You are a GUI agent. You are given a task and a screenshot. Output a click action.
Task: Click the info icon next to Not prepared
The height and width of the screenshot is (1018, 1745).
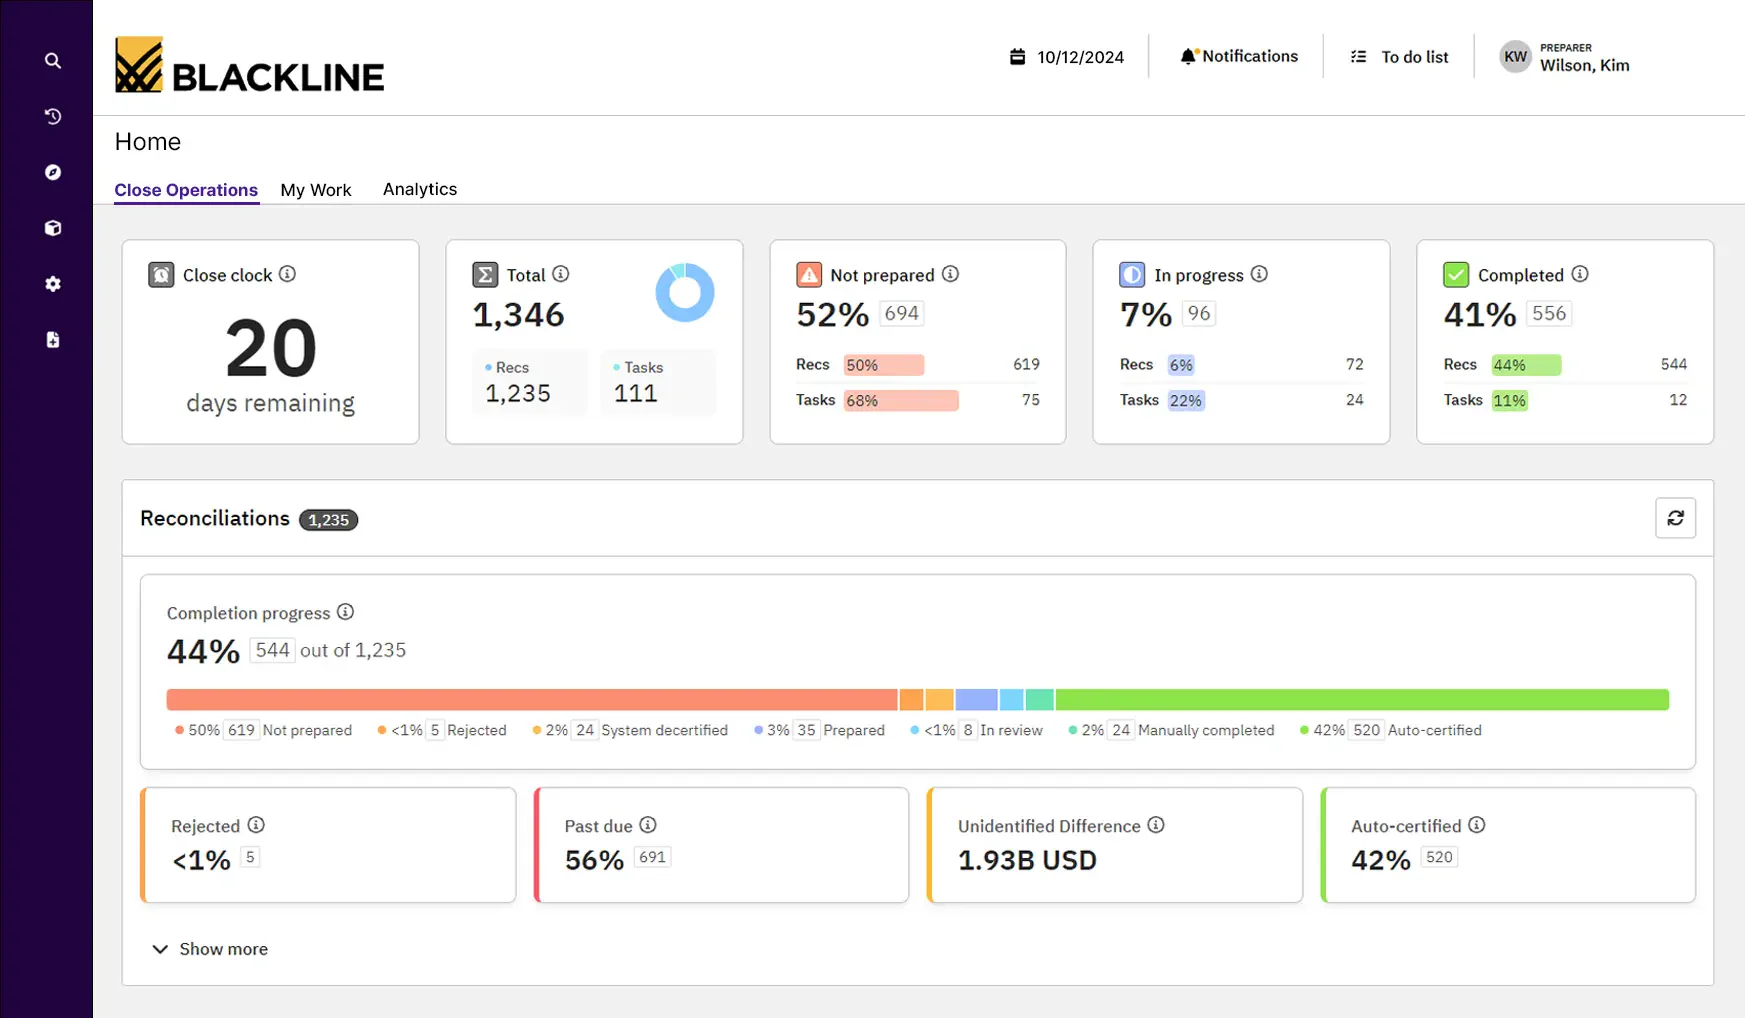click(x=951, y=274)
